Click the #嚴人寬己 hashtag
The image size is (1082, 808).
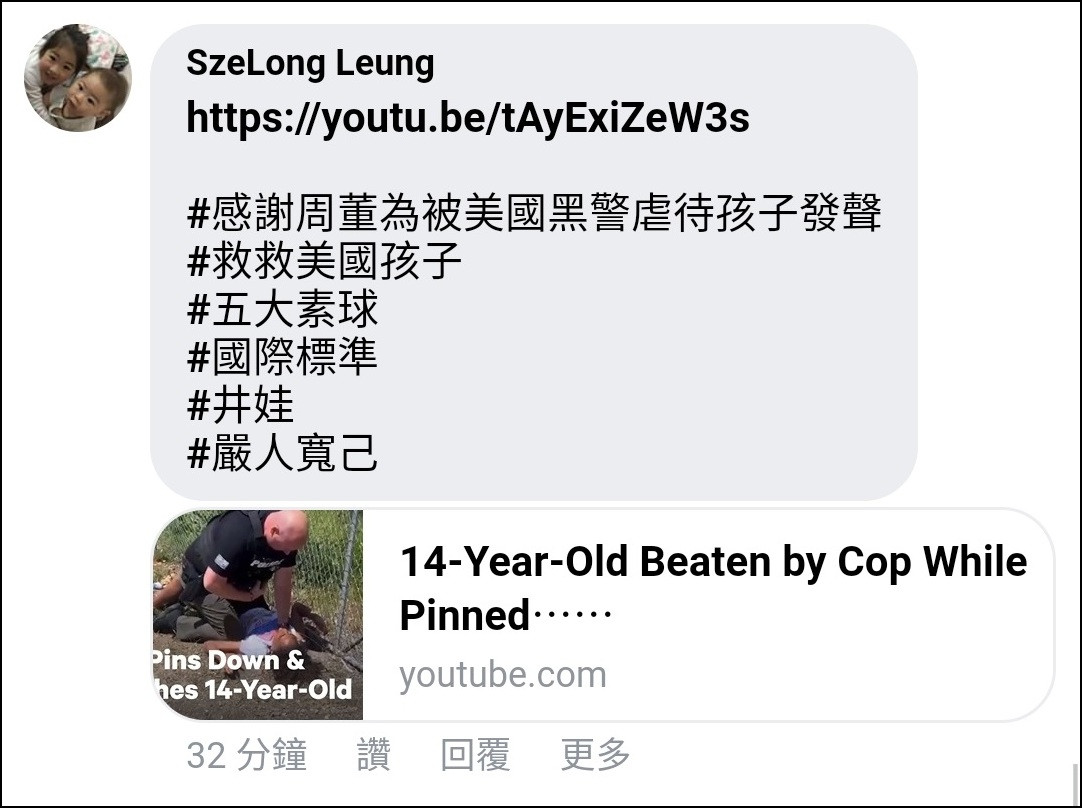(282, 453)
